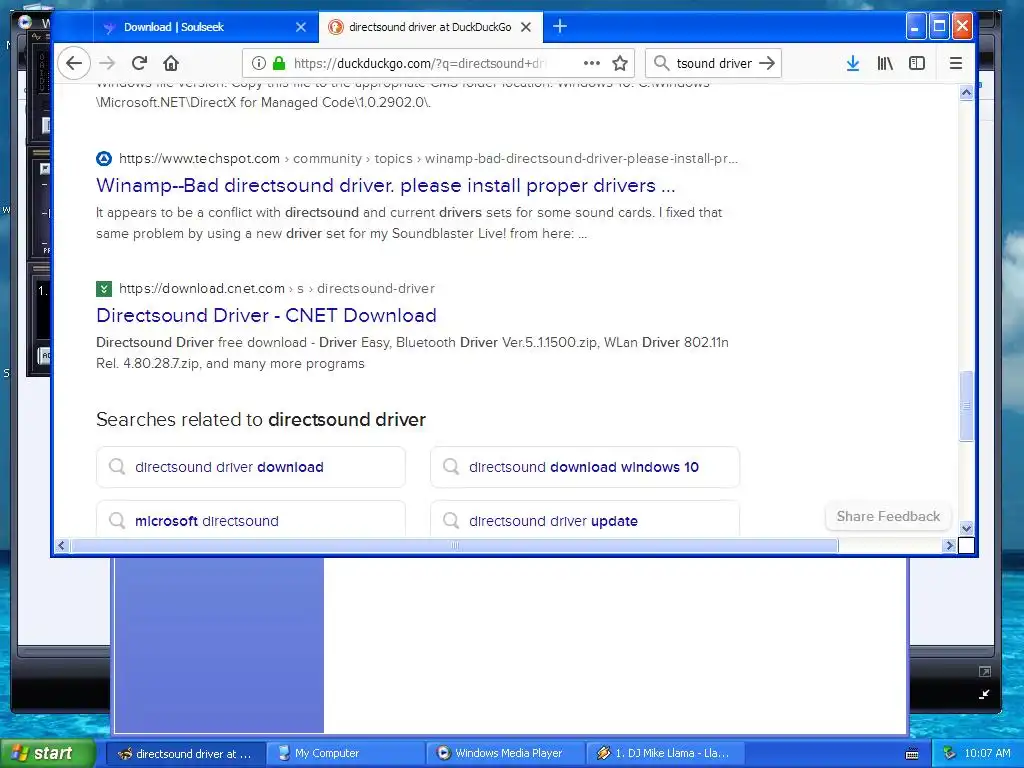Click the diagonal arrow icon in Media Player window
Image resolution: width=1024 pixels, height=768 pixels.
point(984,694)
